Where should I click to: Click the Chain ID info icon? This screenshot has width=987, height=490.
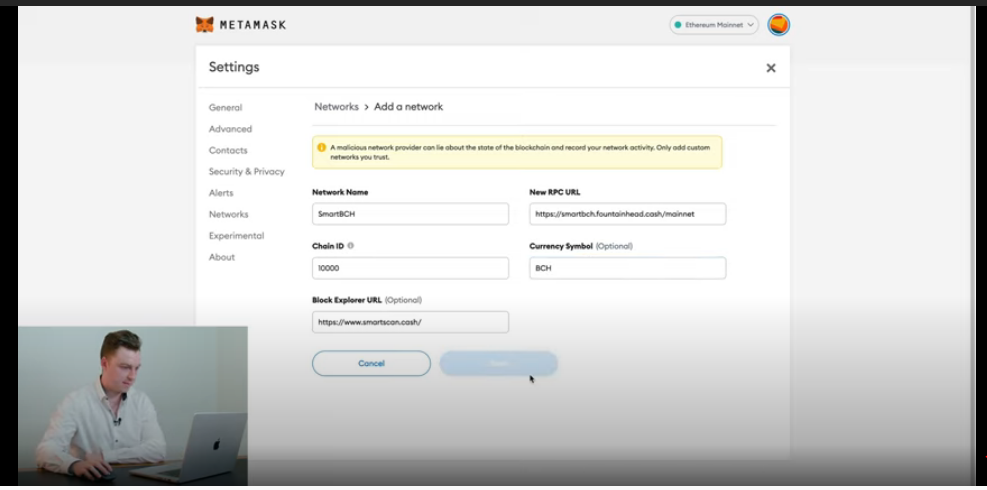(x=351, y=246)
